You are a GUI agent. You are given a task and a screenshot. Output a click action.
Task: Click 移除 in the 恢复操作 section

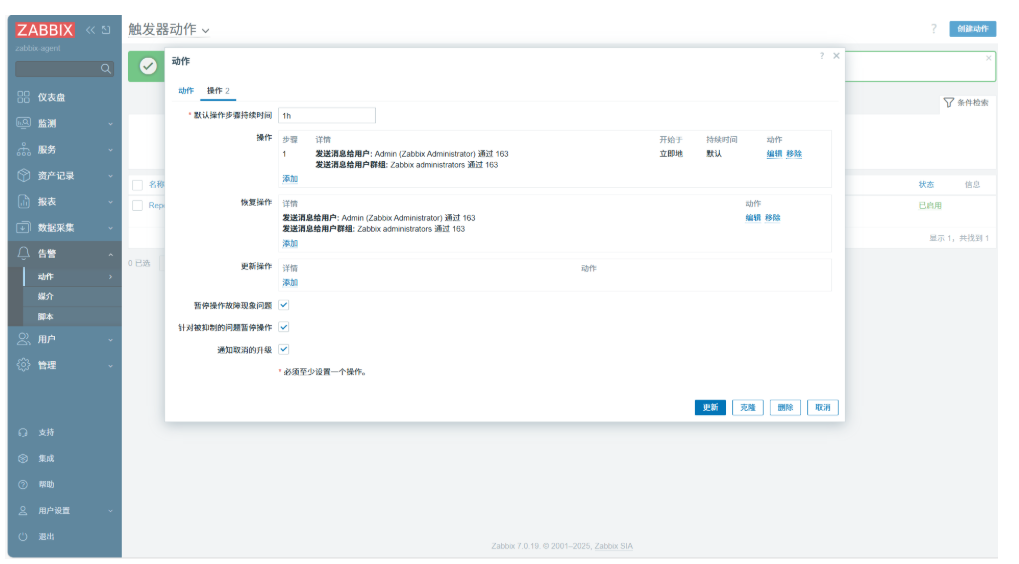[x=773, y=218]
